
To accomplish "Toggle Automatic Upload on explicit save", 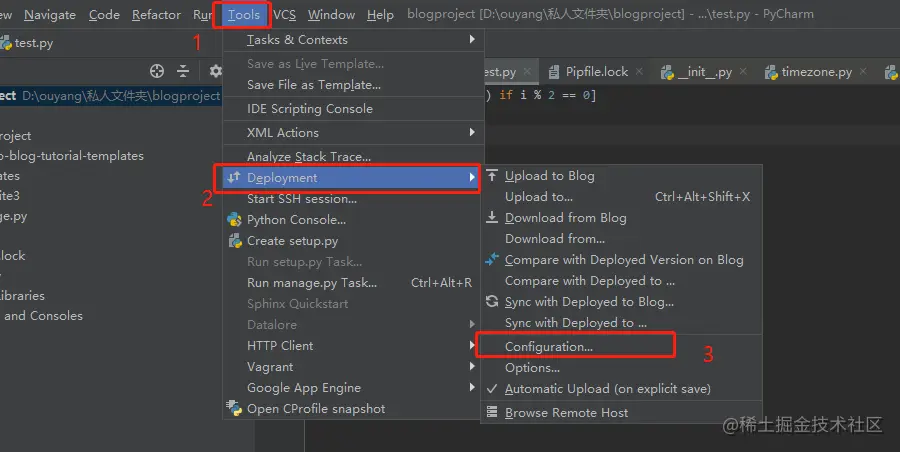I will pos(622,389).
